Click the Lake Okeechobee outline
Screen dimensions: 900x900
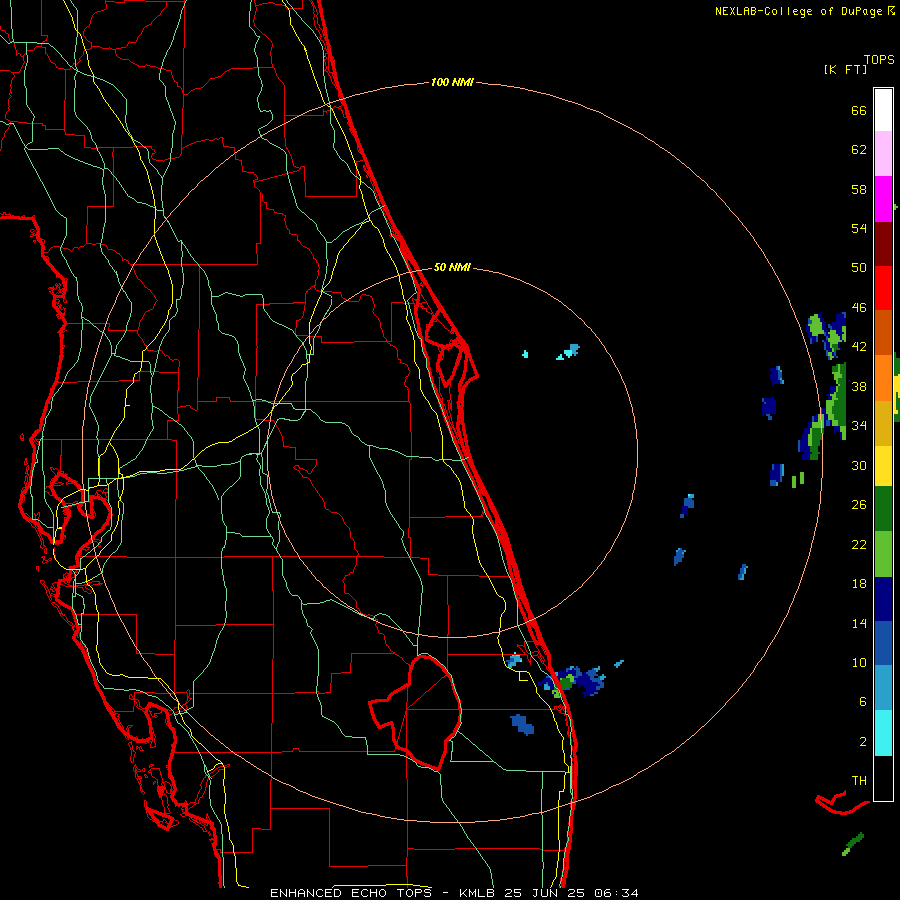416,712
